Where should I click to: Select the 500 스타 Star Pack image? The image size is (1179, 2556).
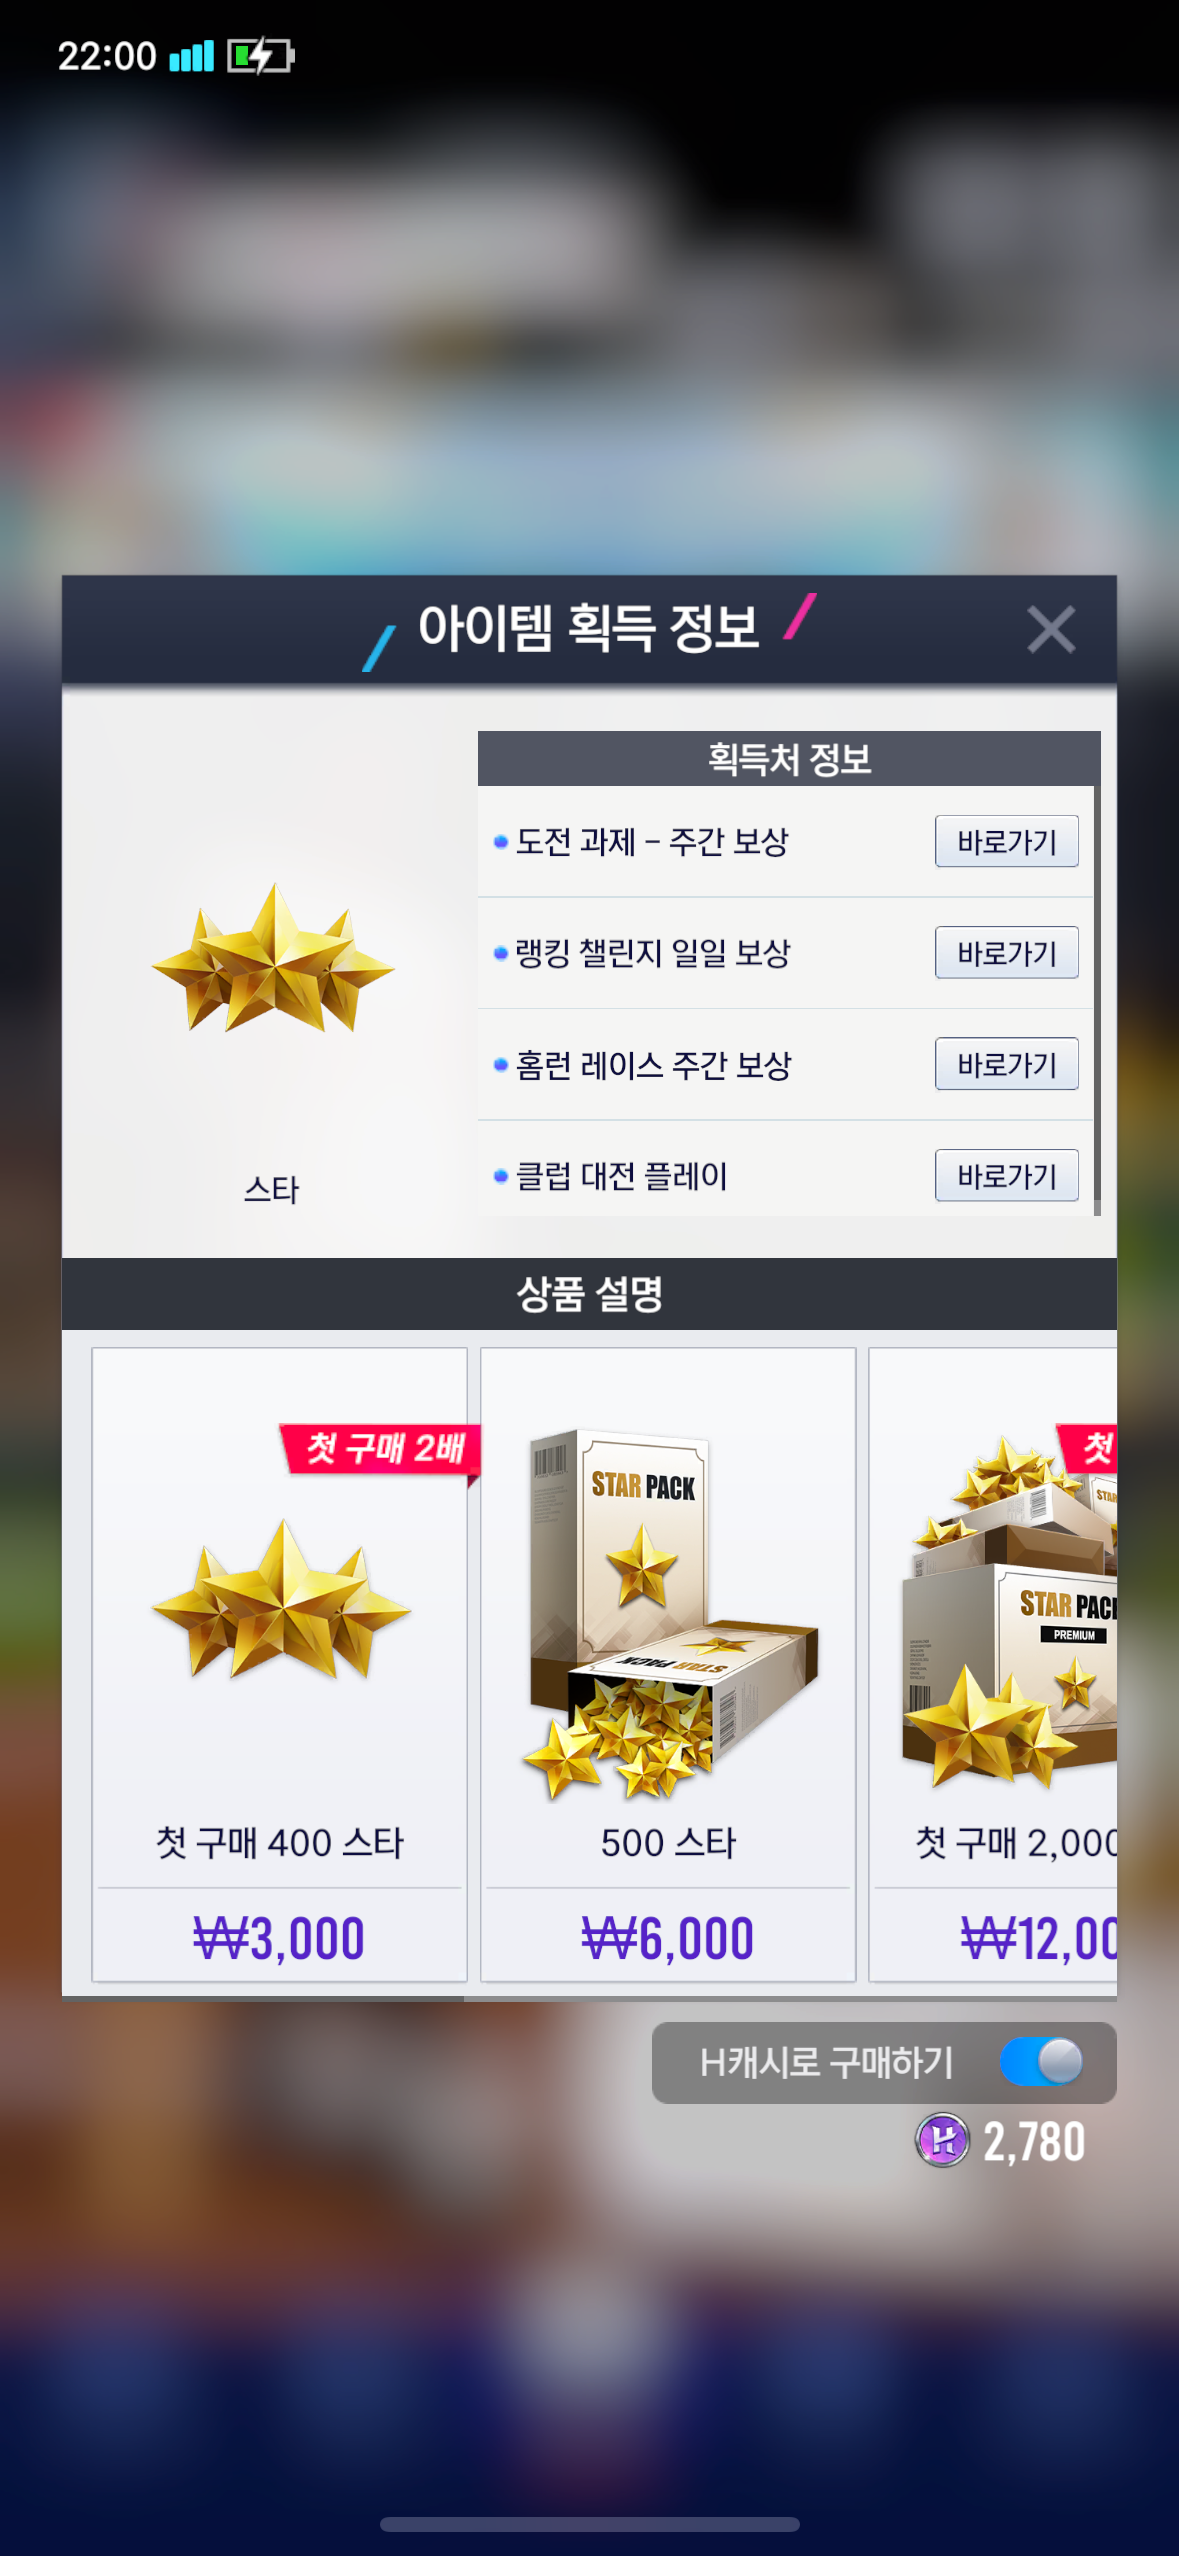tap(669, 1612)
